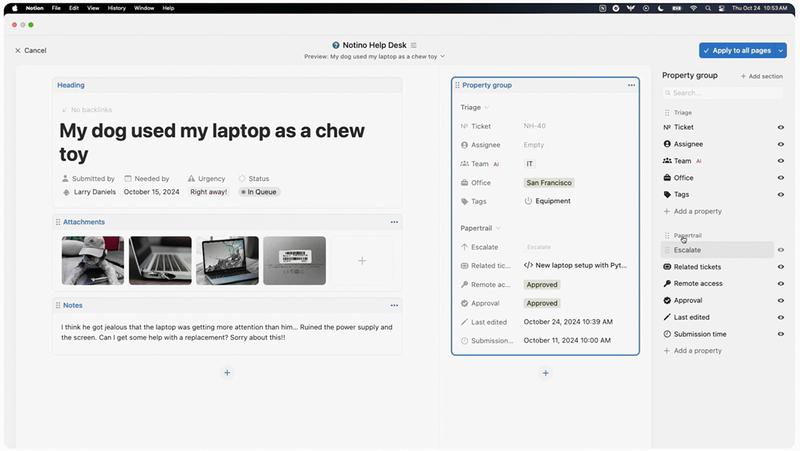Click the Assignee person icon in sidebar
Screen dimensions: 800x451
click(x=667, y=144)
